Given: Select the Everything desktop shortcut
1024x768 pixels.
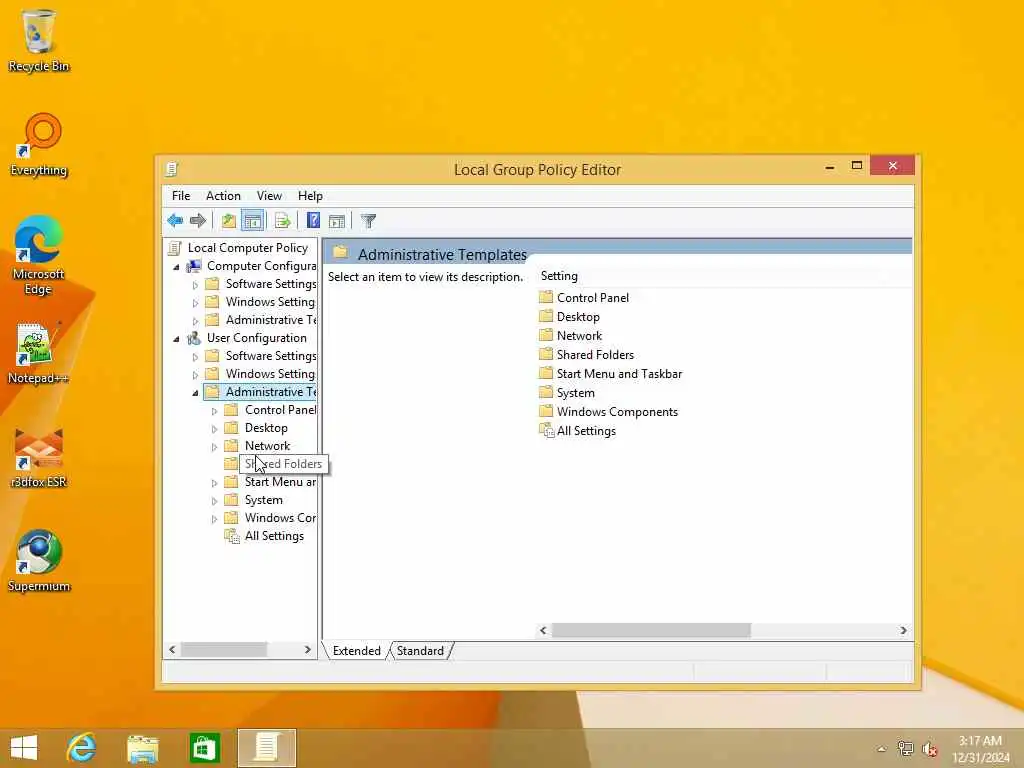Looking at the screenshot, I should coord(39,144).
